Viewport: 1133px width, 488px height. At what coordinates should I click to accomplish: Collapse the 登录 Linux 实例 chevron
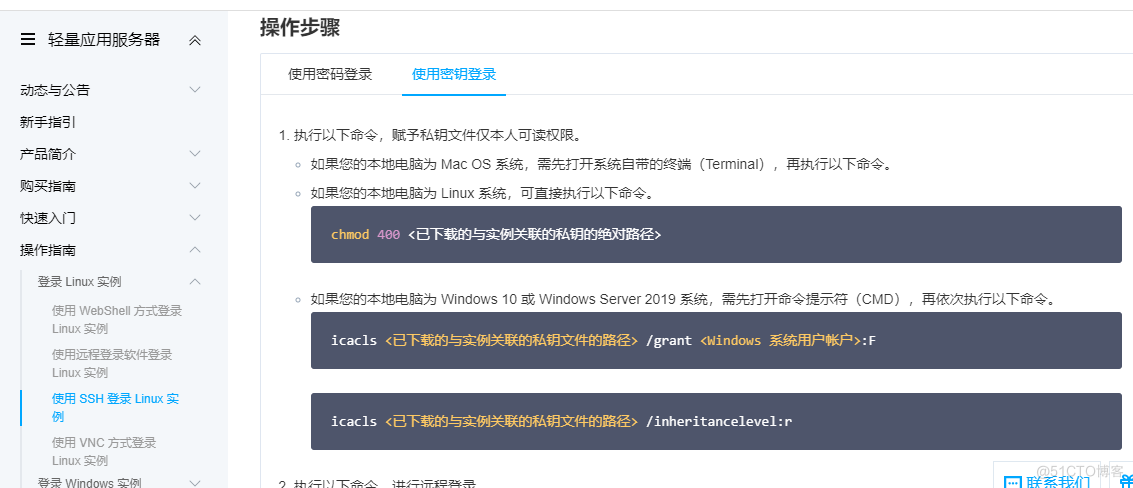tap(194, 281)
